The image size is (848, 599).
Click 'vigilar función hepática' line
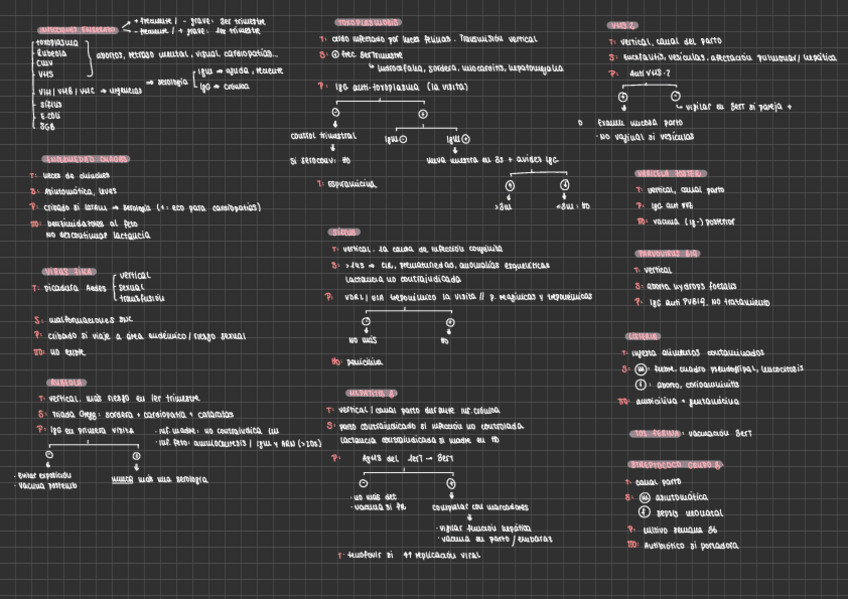485,528
